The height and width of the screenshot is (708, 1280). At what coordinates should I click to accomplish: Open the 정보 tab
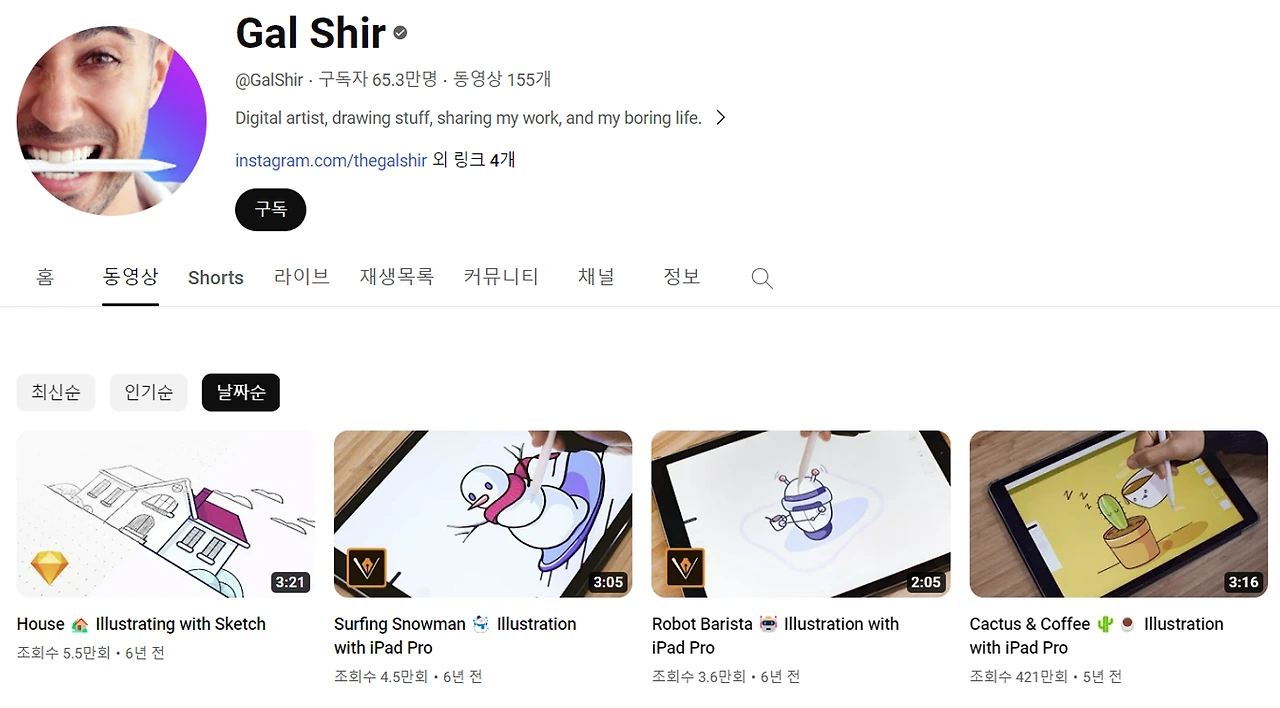pyautogui.click(x=682, y=277)
